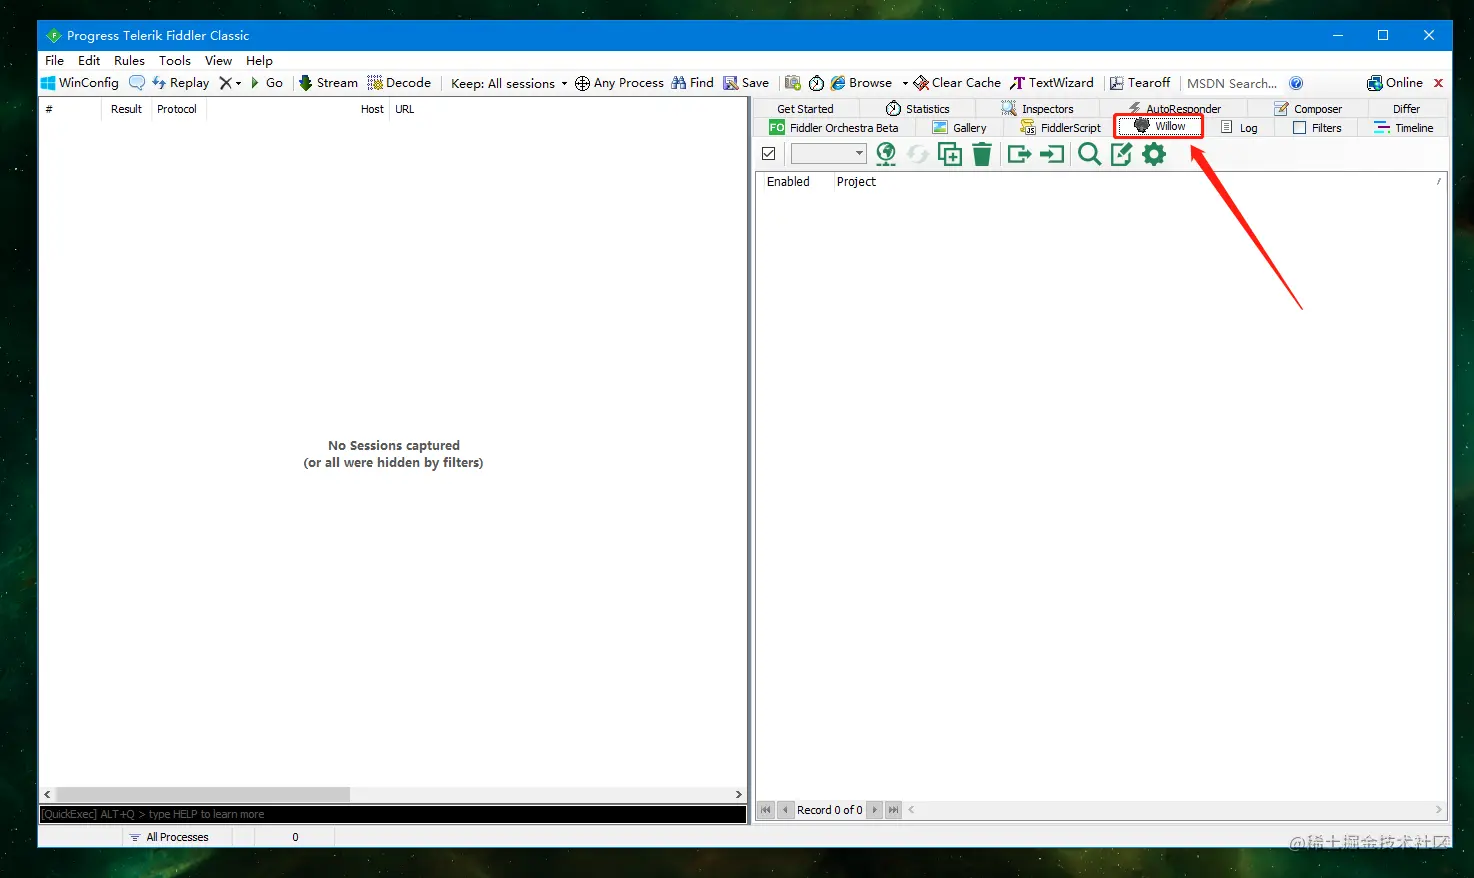The width and height of the screenshot is (1474, 878).
Task: Click the green magnifier search icon
Action: (1090, 154)
